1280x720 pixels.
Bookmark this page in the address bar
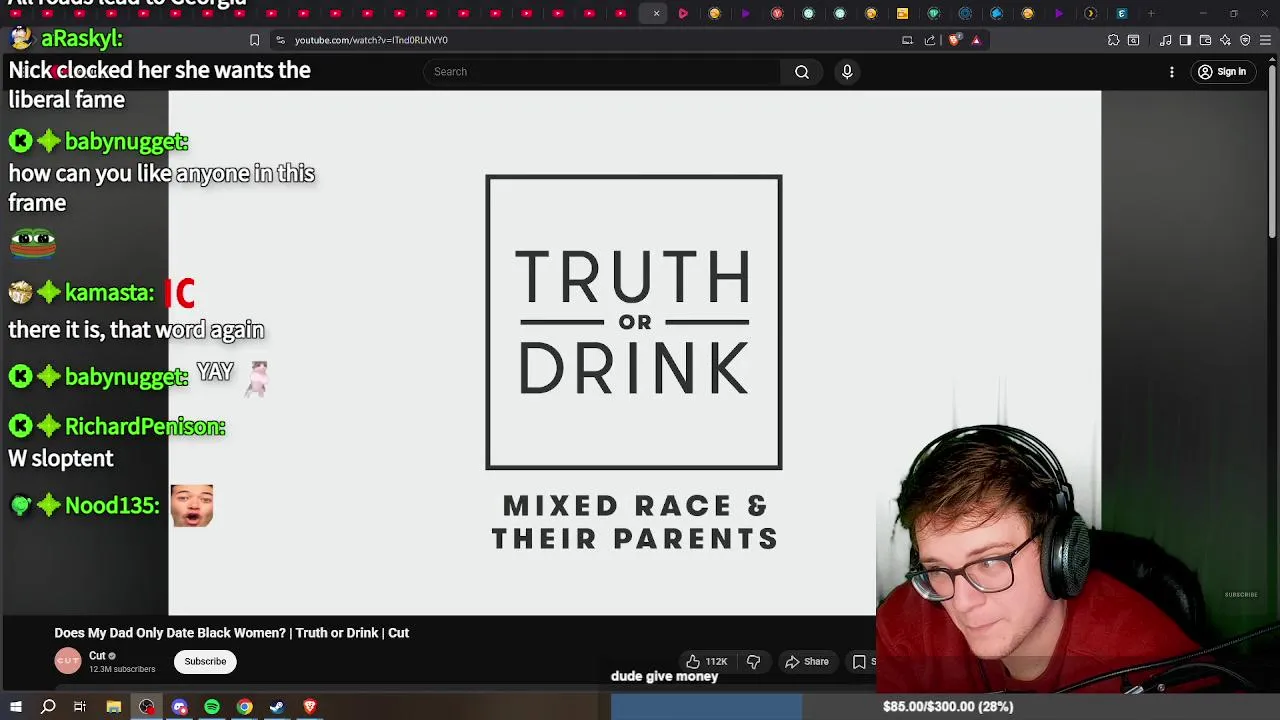pos(254,40)
